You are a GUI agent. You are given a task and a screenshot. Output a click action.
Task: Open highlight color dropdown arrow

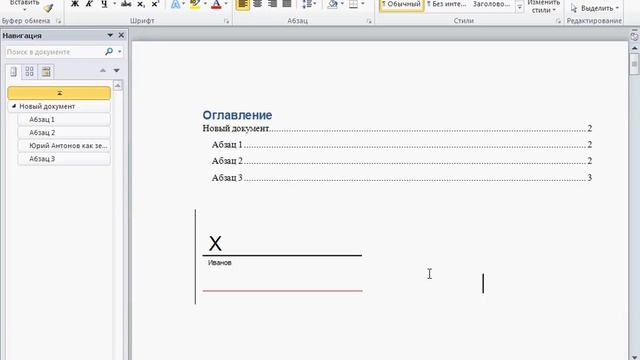pos(205,4)
